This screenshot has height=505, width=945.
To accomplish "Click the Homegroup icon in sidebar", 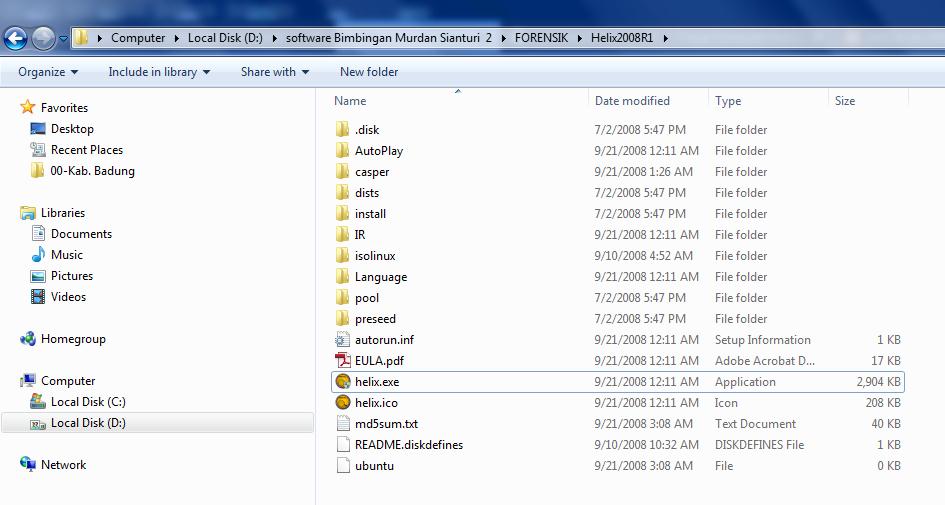I will pyautogui.click(x=28, y=339).
